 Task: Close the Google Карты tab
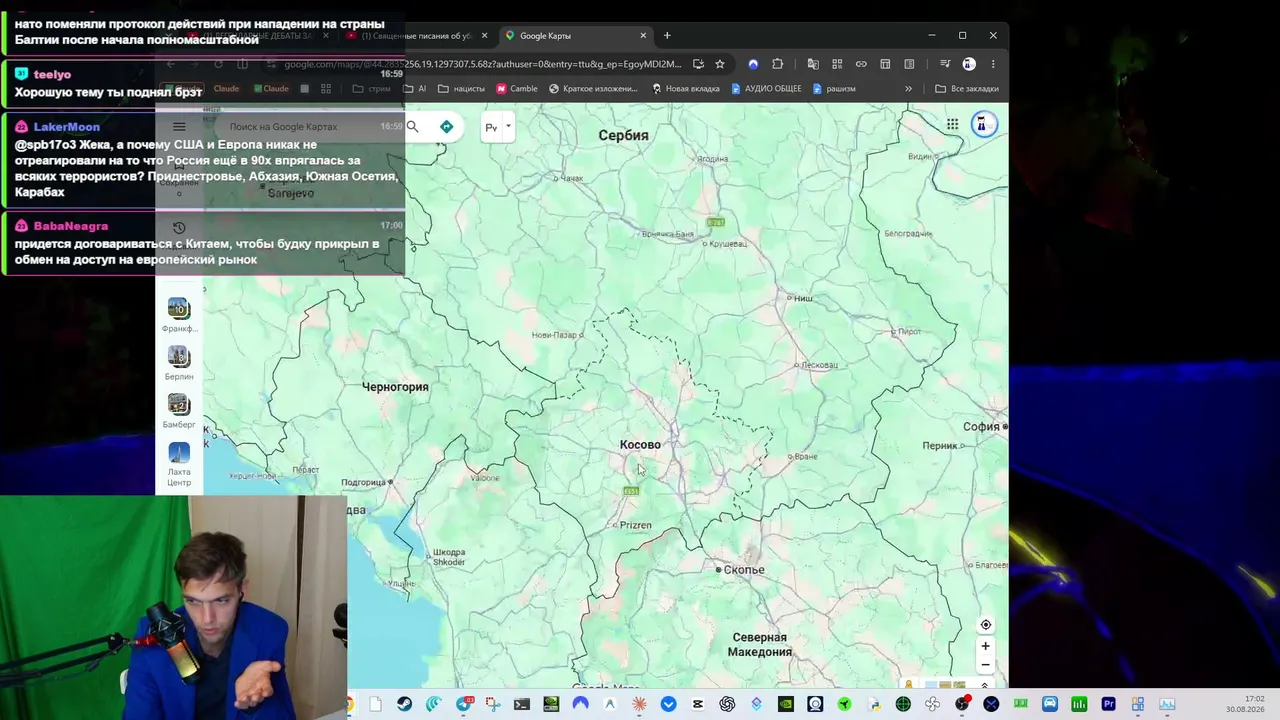tap(643, 36)
